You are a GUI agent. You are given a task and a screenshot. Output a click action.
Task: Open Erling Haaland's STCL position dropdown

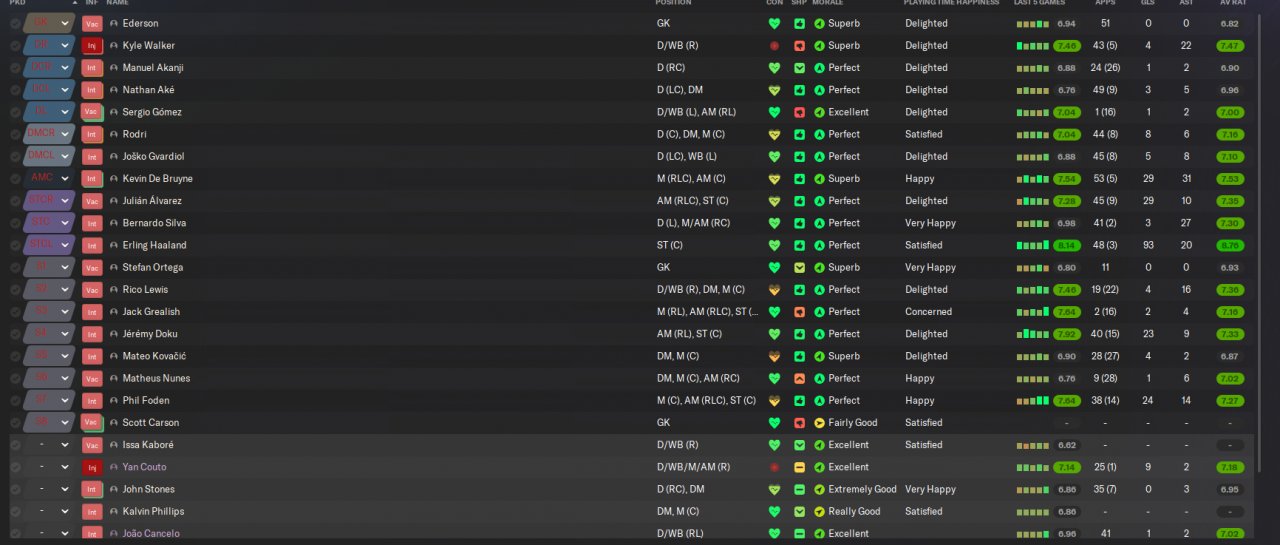click(x=65, y=245)
